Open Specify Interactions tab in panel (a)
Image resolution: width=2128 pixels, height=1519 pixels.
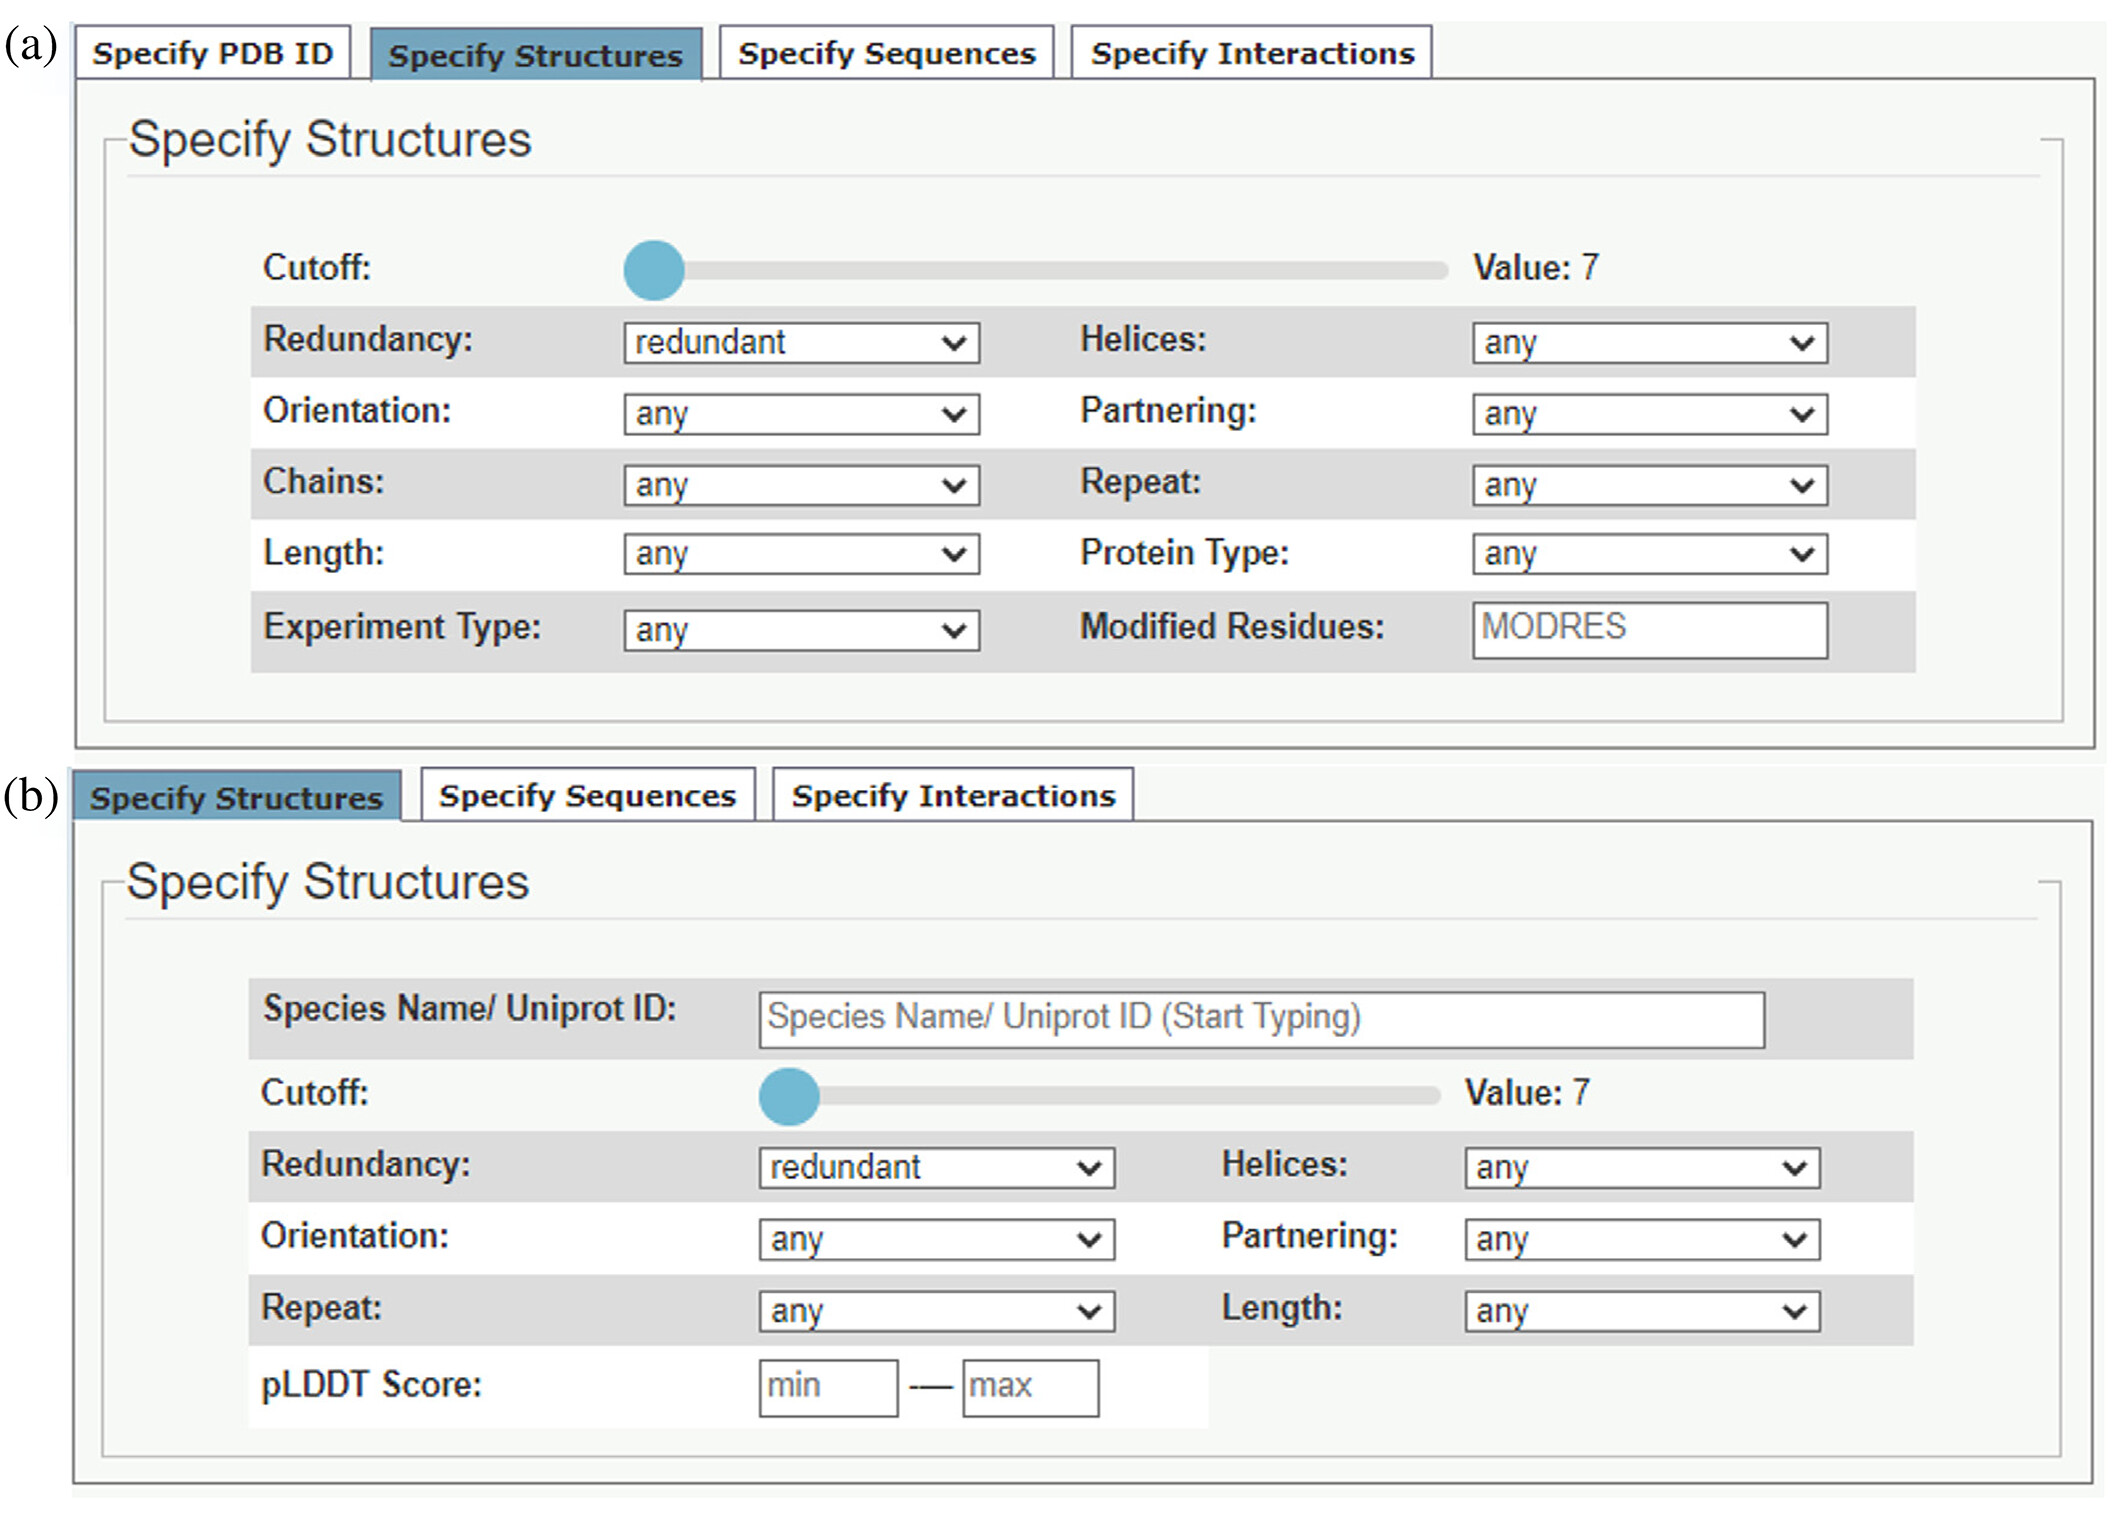(1251, 53)
